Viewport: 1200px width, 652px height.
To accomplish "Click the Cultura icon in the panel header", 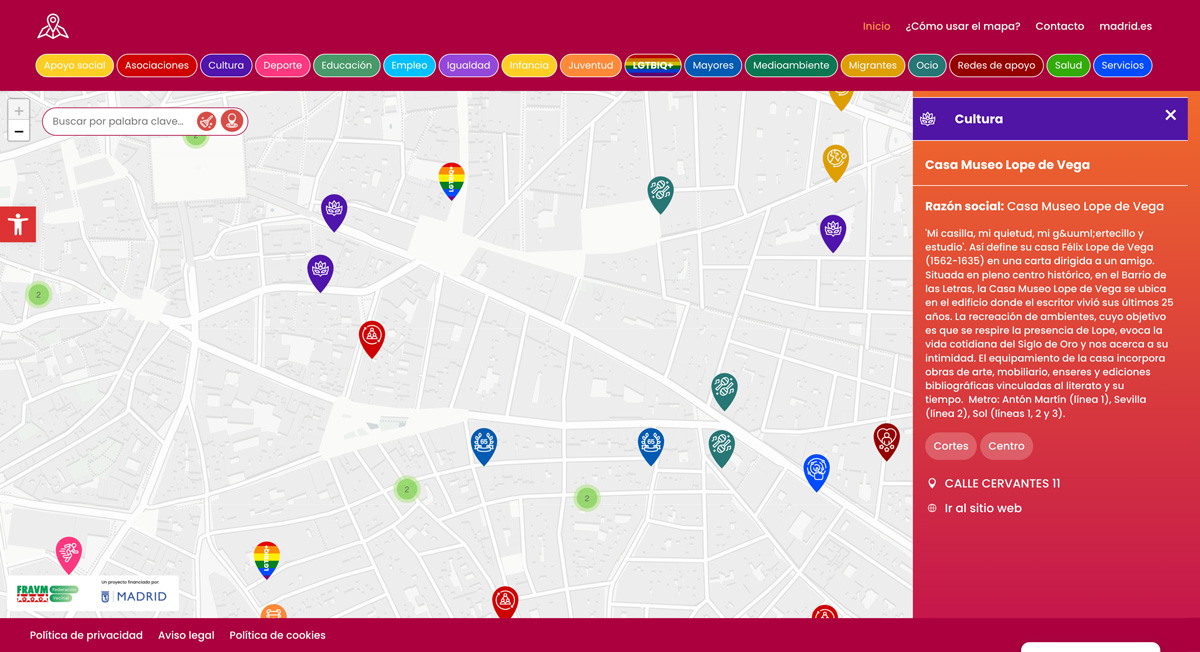I will 928,118.
